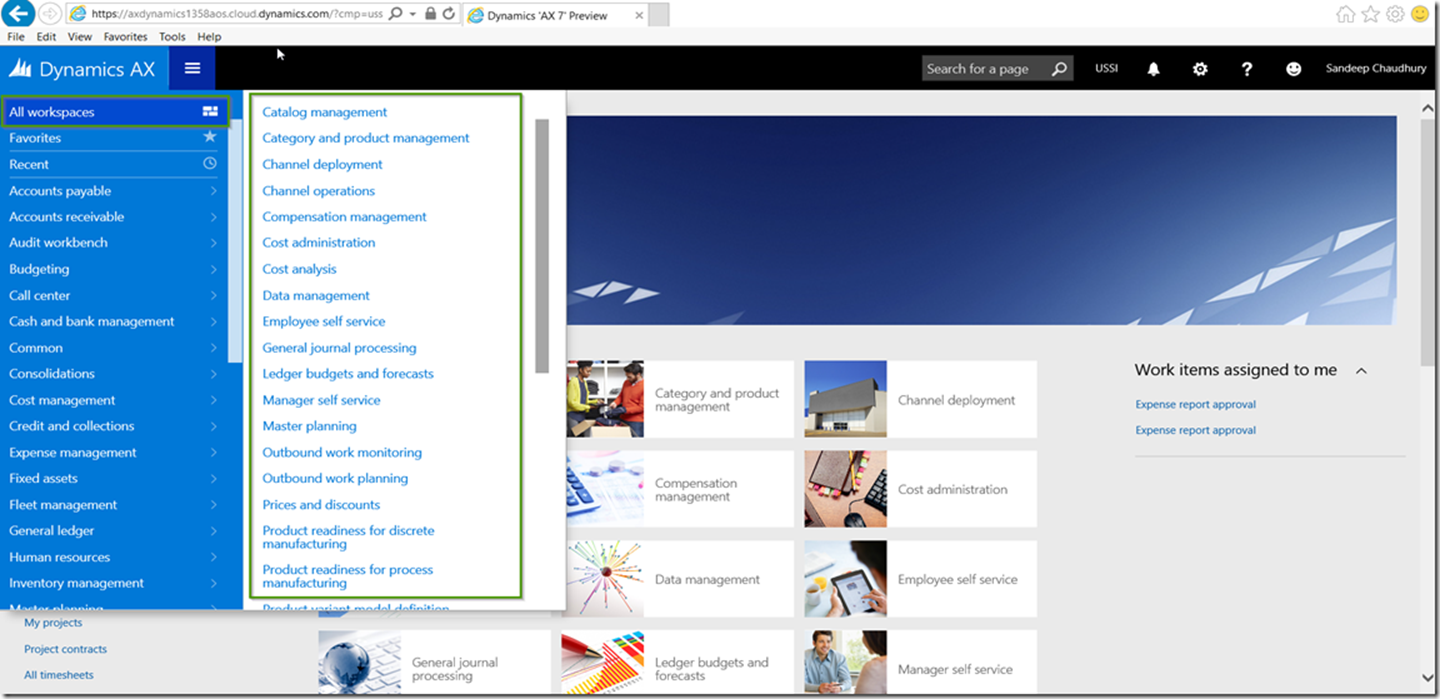Select Recent in navigation pane
1440x699 pixels.
(x=113, y=164)
